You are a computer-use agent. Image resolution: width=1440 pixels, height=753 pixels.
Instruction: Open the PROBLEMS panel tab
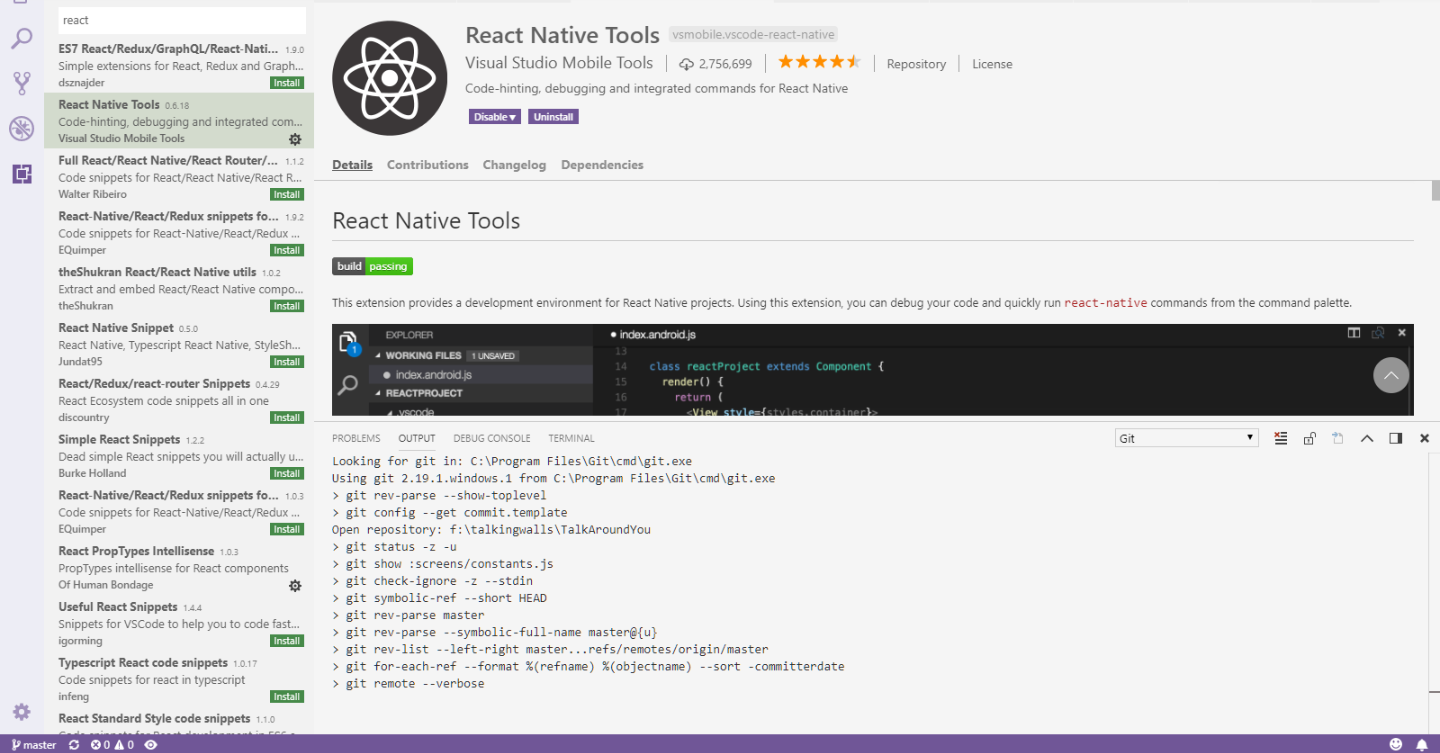356,438
